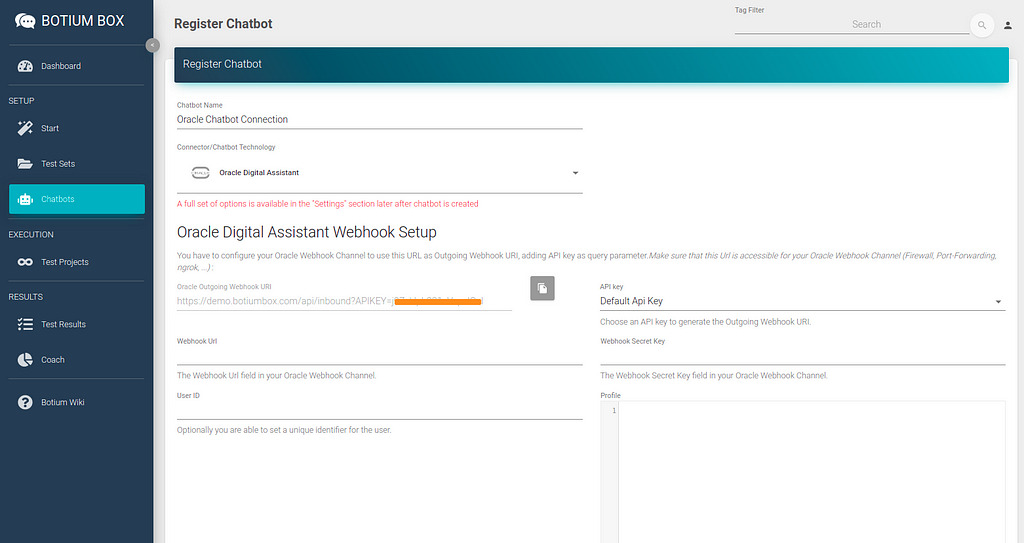Click into the Webhook Secret Key field
The image size is (1024, 543).
pos(803,355)
